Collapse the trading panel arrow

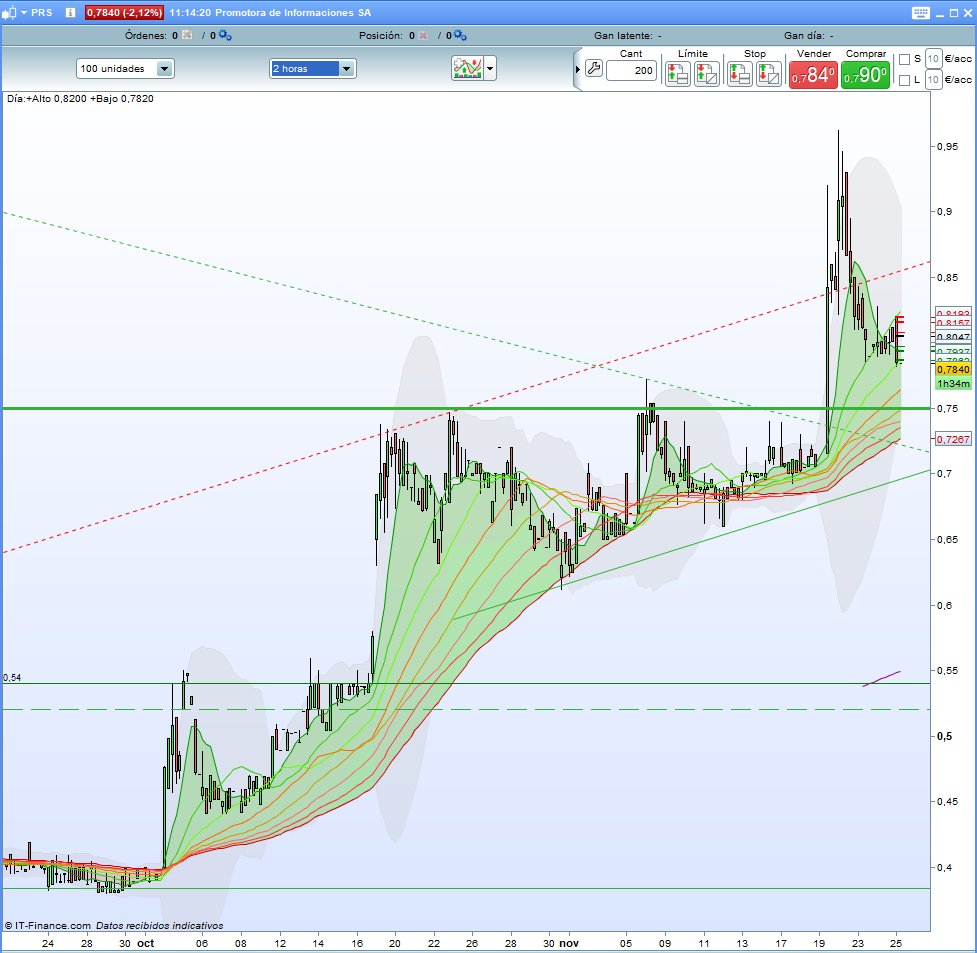click(578, 69)
